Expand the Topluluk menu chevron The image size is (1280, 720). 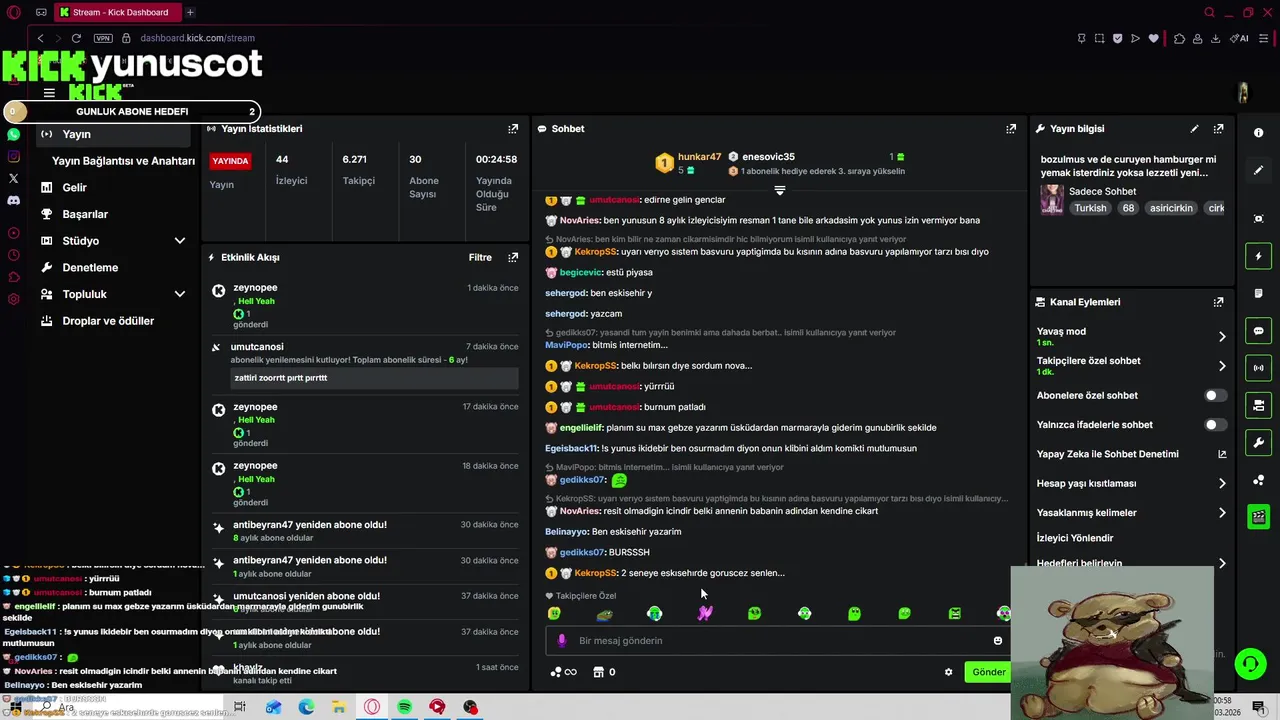(x=180, y=294)
